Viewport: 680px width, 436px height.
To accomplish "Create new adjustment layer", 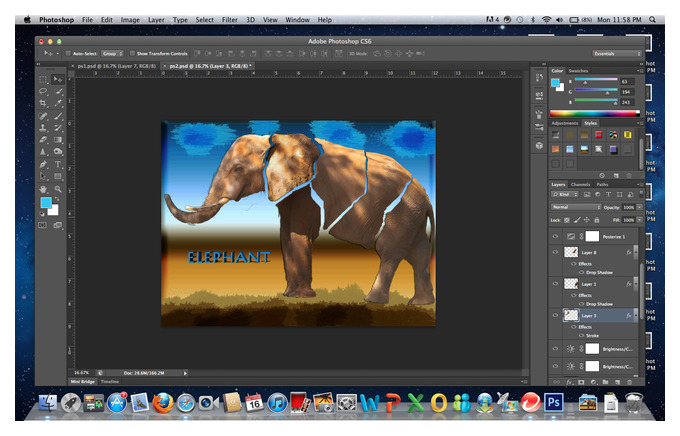I will click(593, 382).
